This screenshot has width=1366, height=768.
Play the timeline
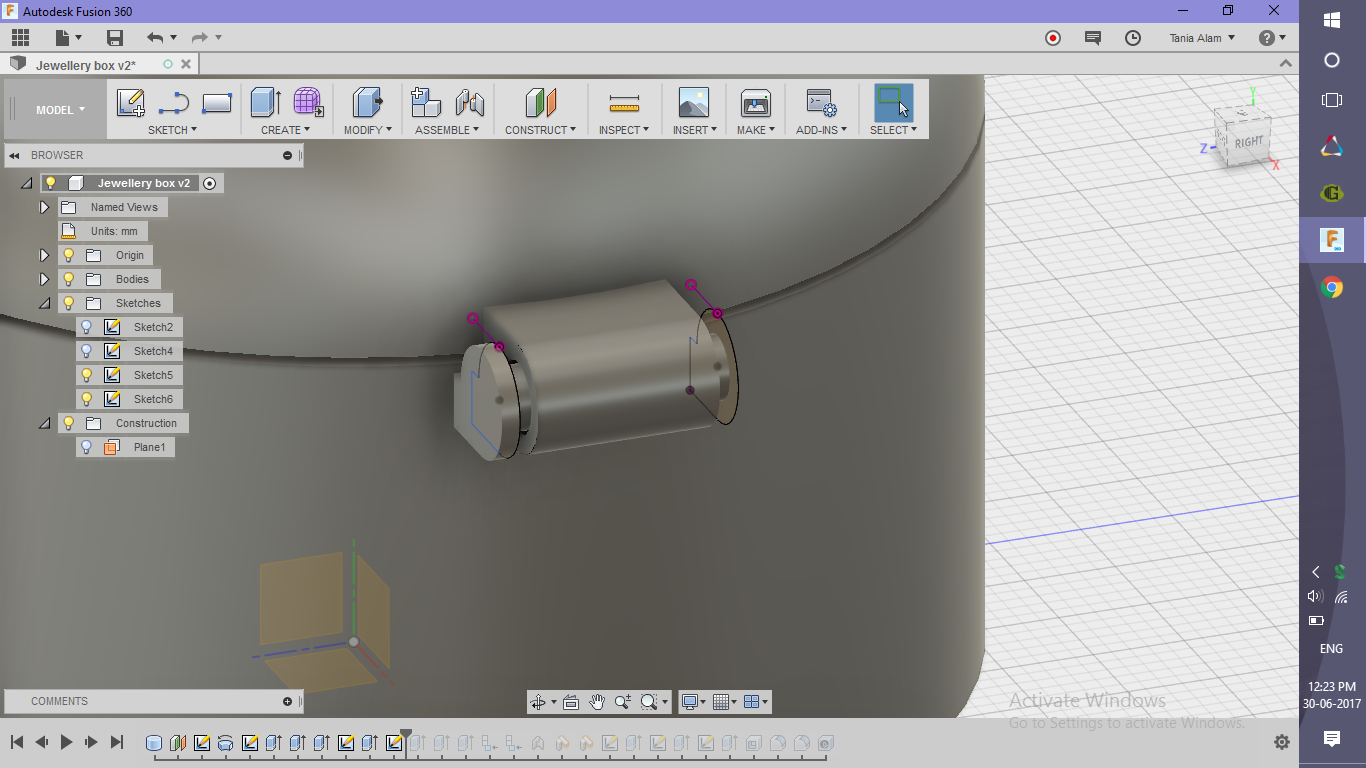tap(67, 742)
